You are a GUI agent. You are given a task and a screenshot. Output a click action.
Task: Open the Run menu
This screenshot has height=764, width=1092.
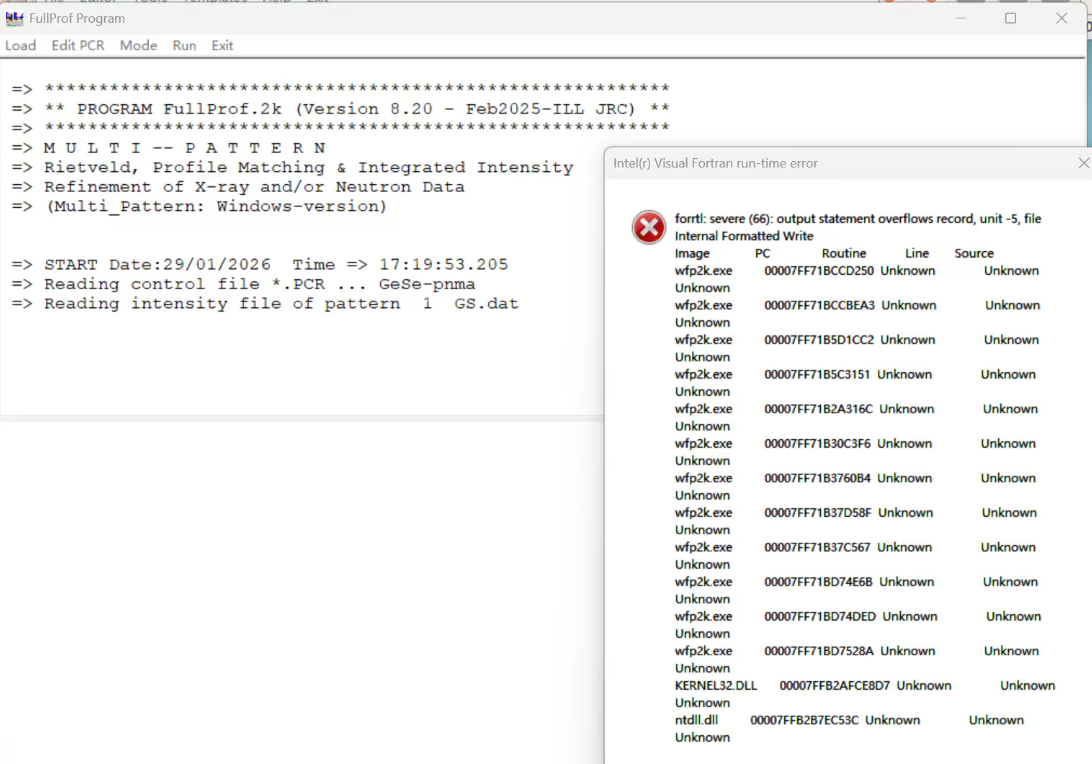tap(185, 45)
